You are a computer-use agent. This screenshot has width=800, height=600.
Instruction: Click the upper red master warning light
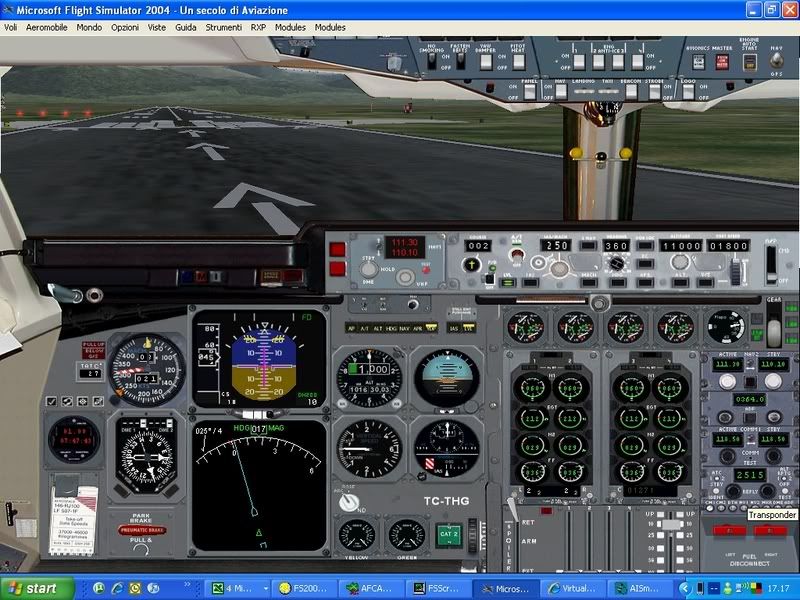pos(337,249)
